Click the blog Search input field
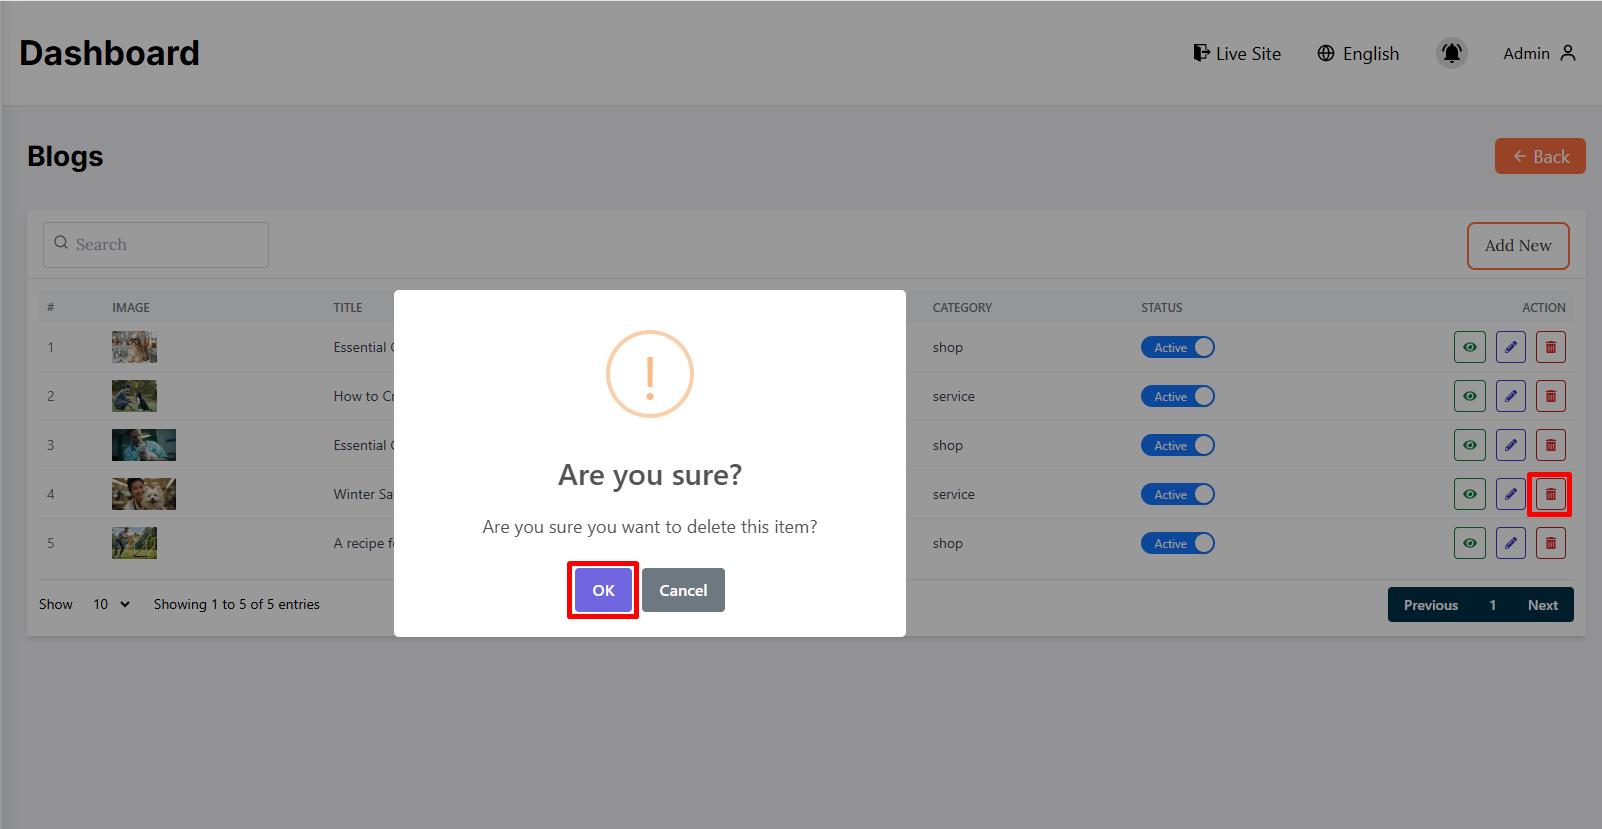This screenshot has width=1602, height=829. [x=156, y=244]
